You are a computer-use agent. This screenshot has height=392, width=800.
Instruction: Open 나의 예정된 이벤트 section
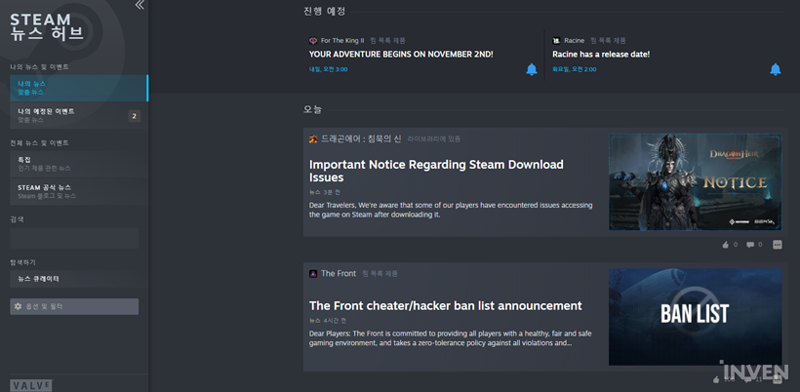pyautogui.click(x=79, y=115)
